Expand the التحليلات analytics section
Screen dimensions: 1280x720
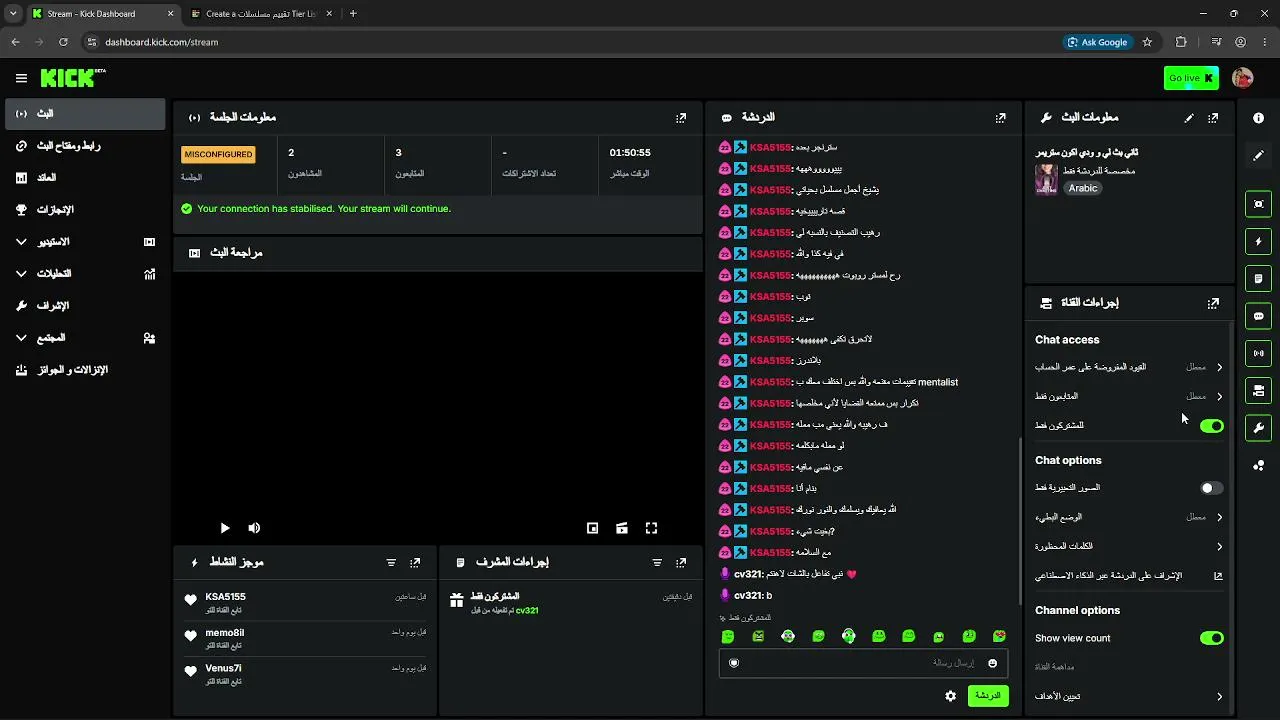(x=85, y=274)
